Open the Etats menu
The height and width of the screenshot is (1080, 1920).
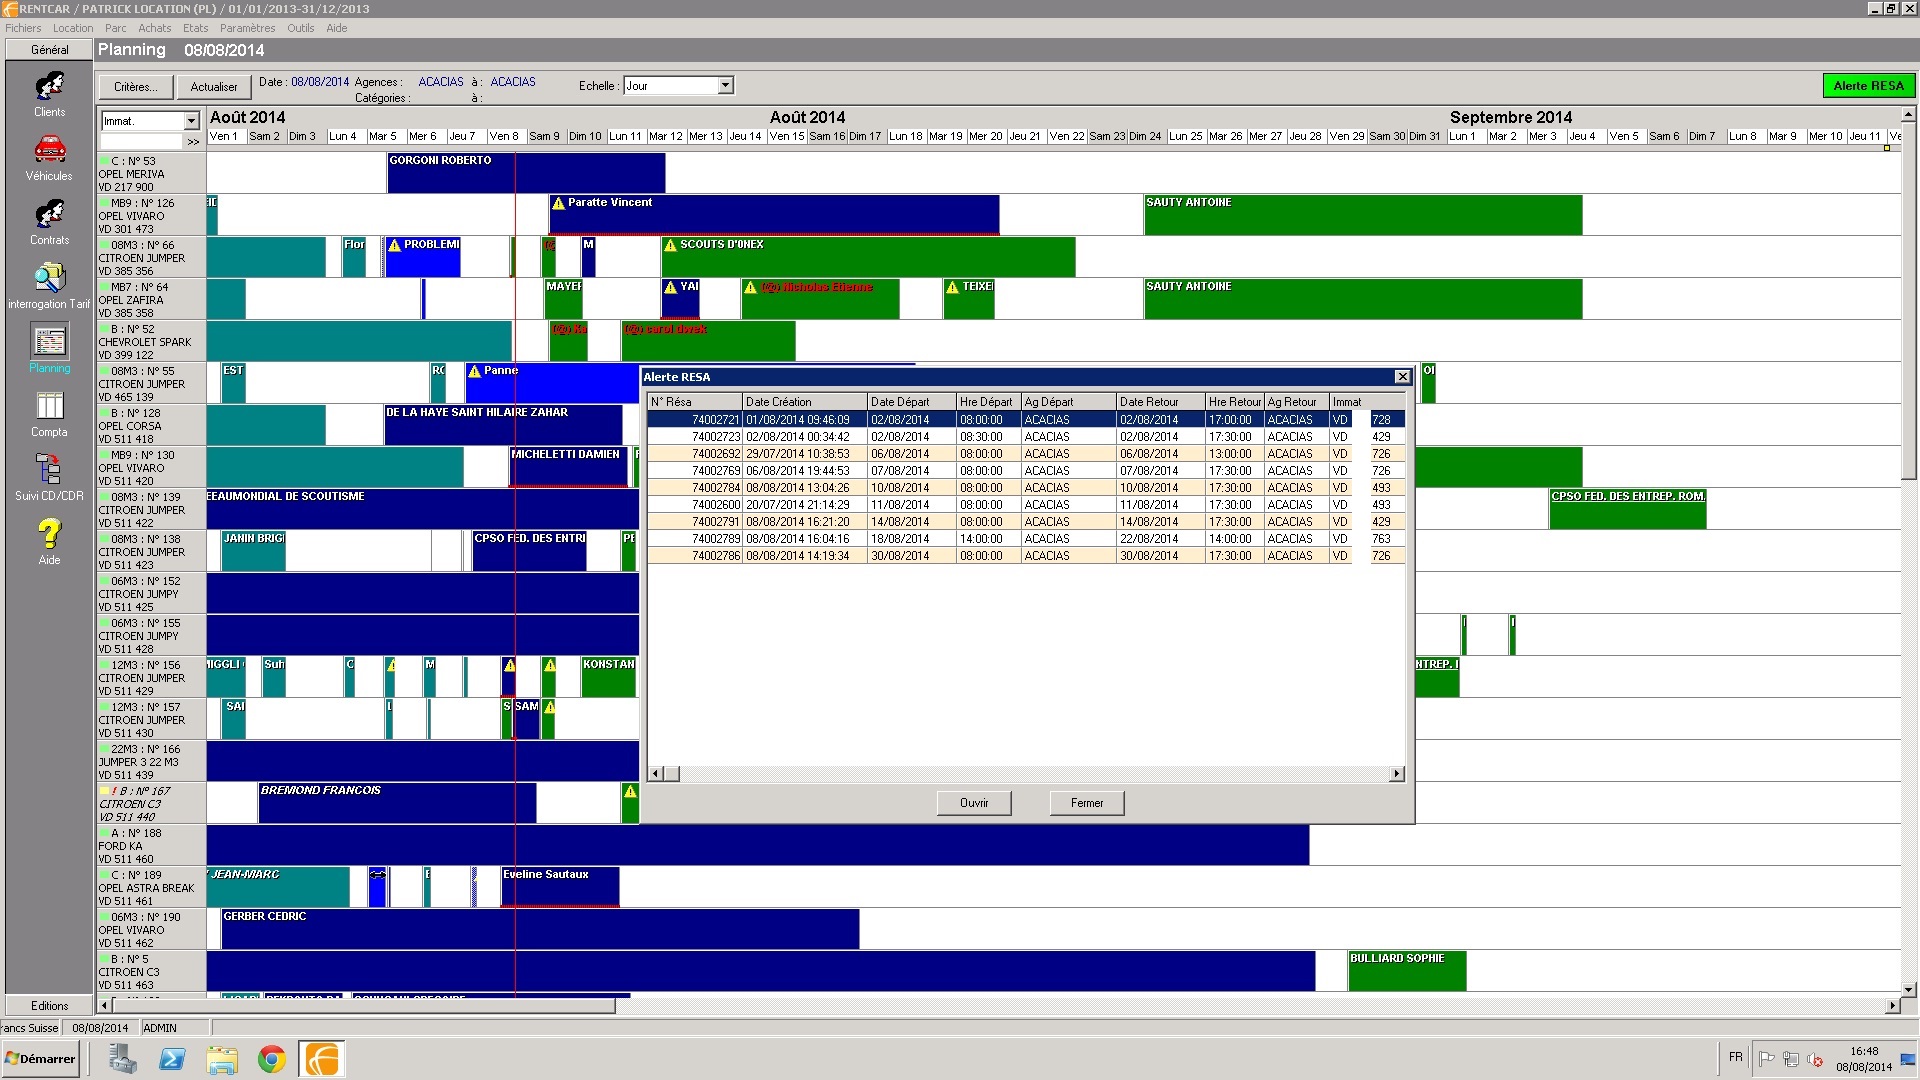[x=196, y=28]
